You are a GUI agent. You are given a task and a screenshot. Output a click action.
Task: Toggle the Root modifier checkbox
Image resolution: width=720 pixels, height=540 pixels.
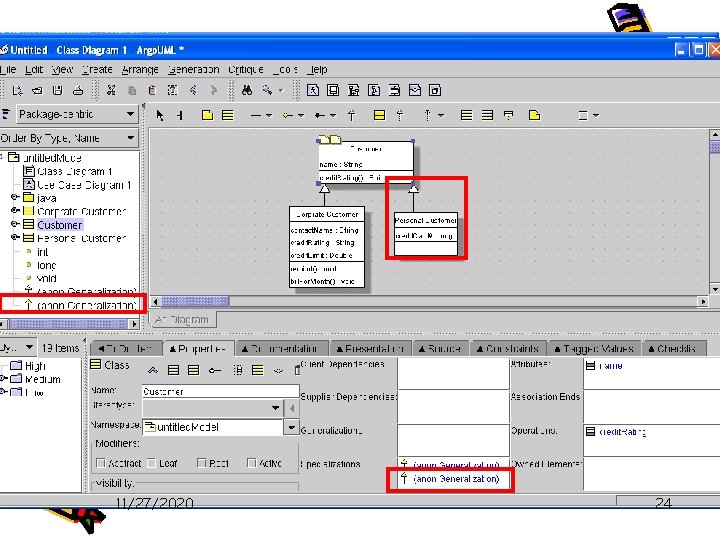click(x=202, y=463)
